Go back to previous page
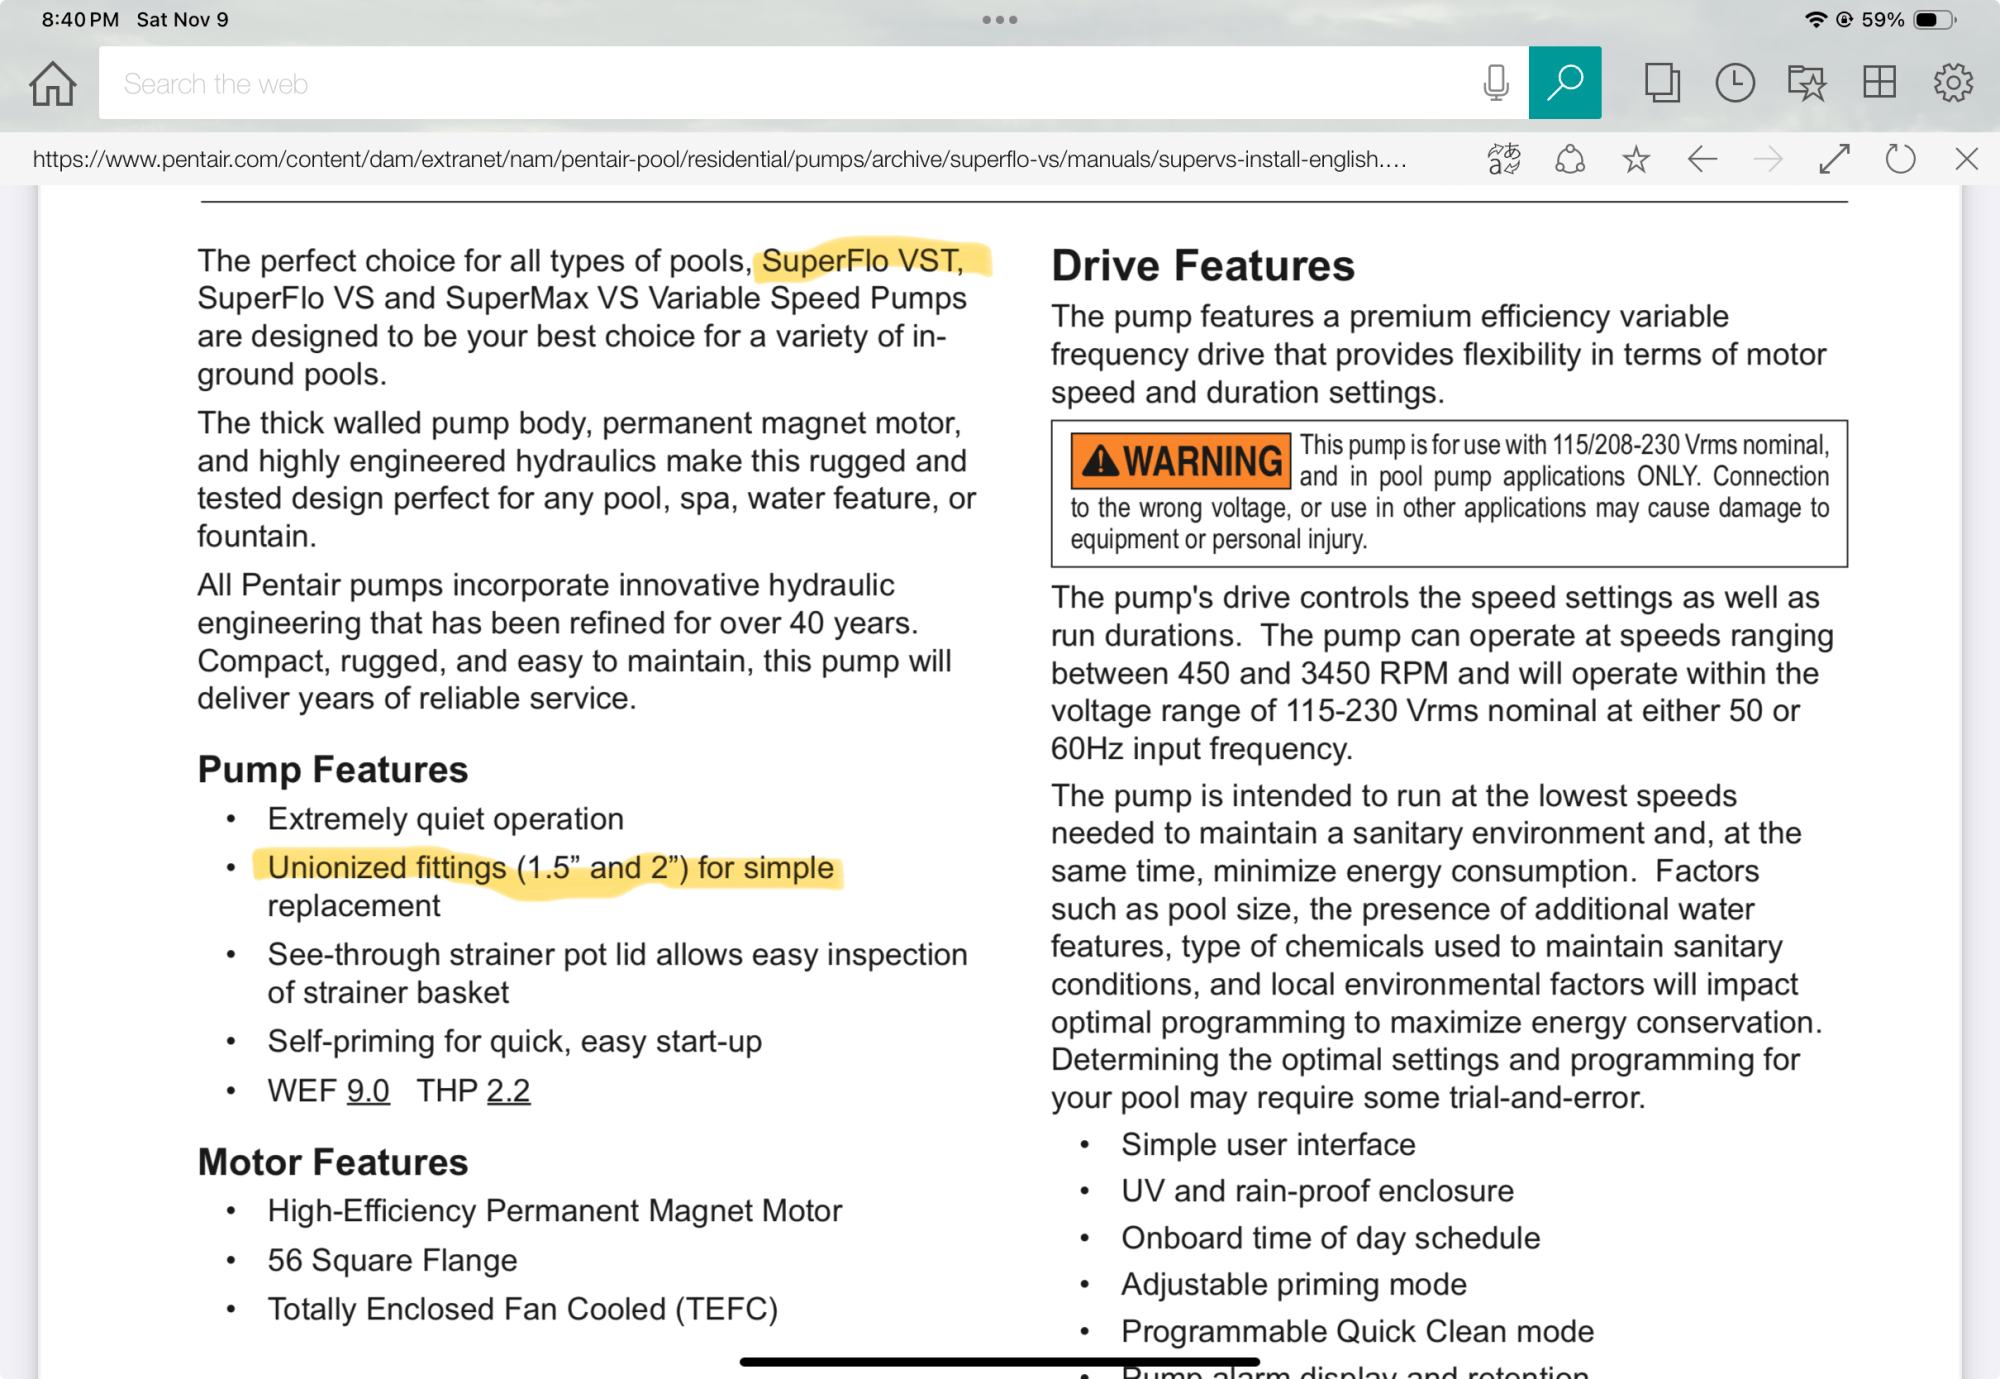The width and height of the screenshot is (2000, 1379). point(1702,159)
